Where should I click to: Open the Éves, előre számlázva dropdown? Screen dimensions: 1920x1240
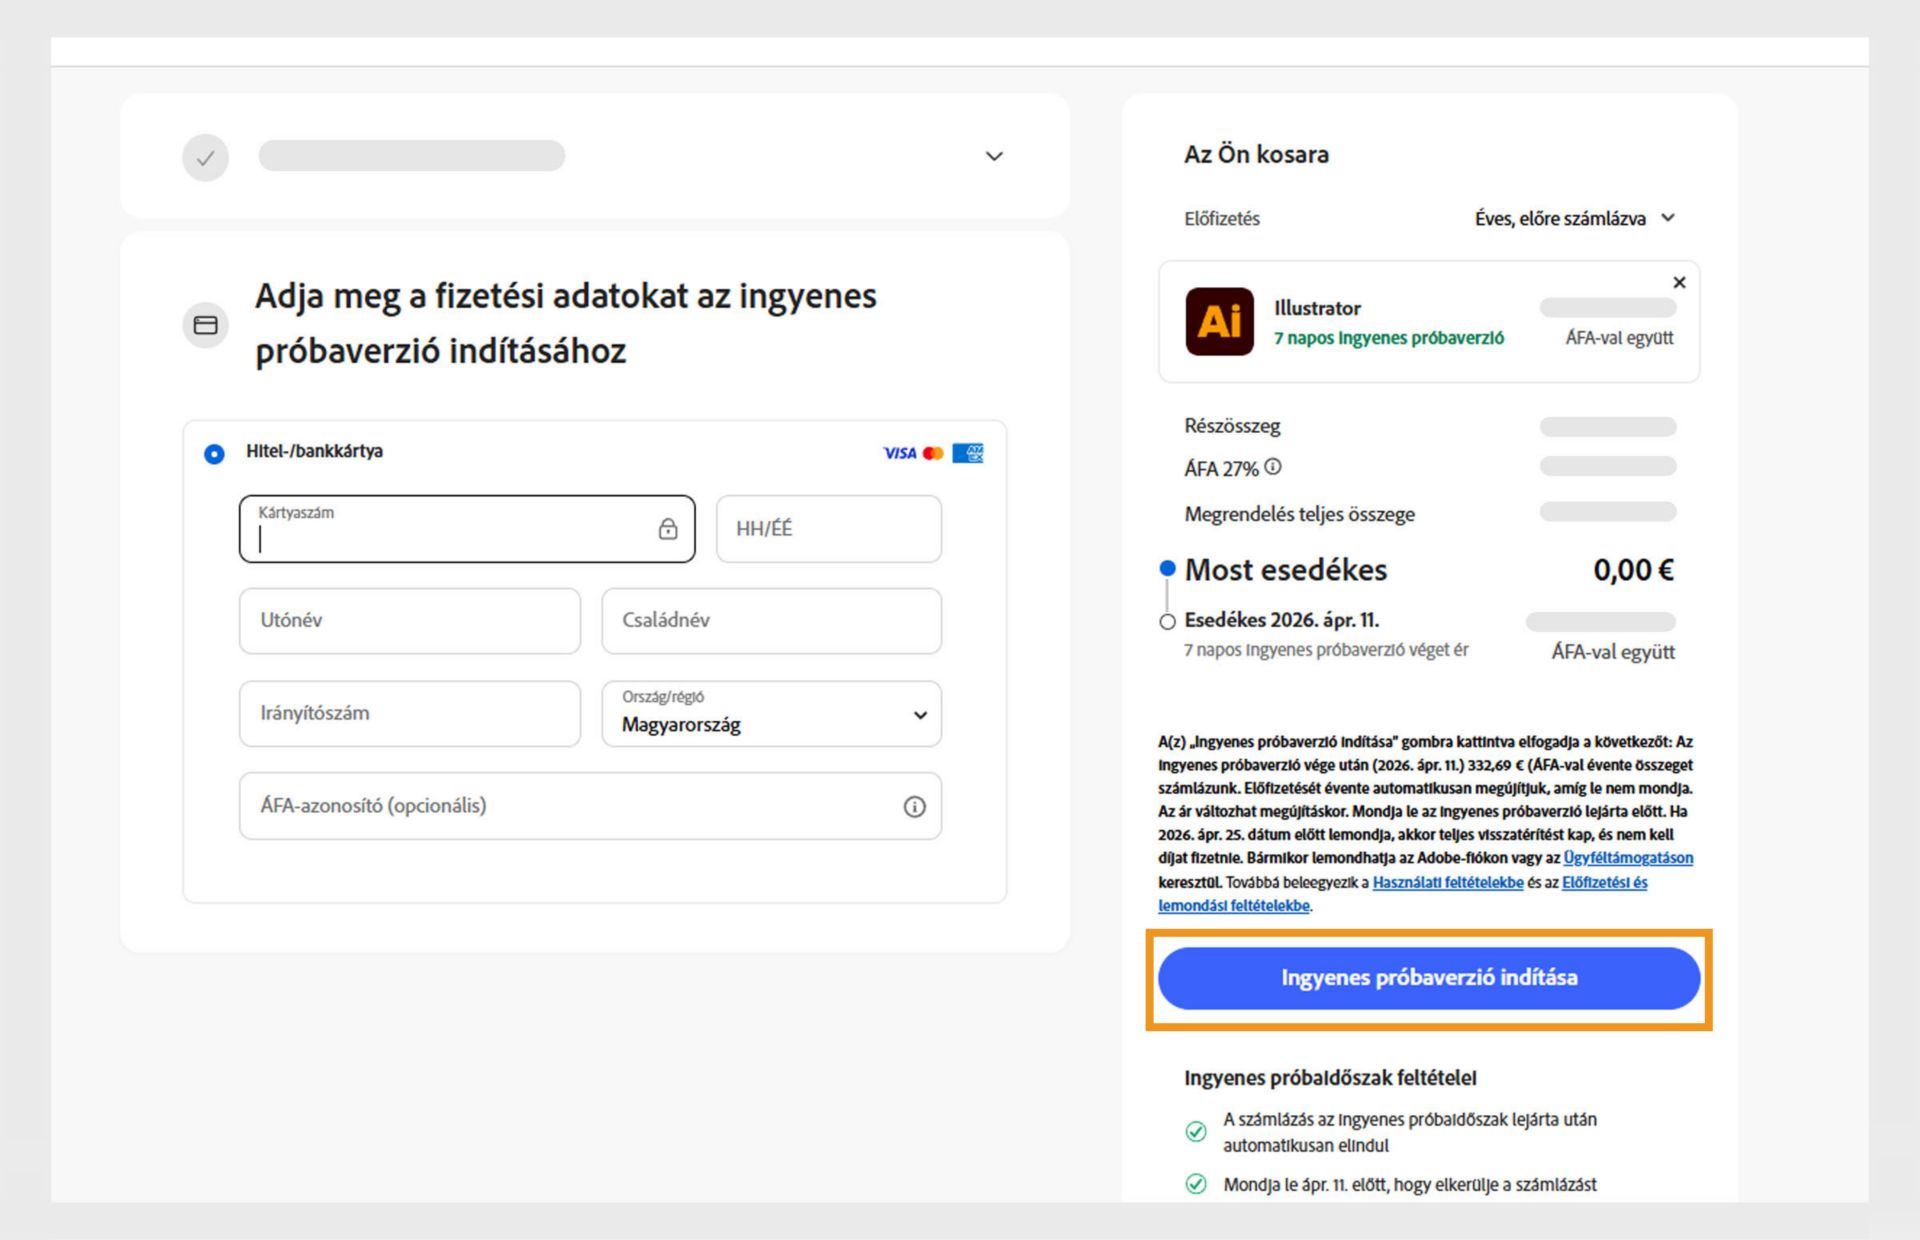point(1574,219)
